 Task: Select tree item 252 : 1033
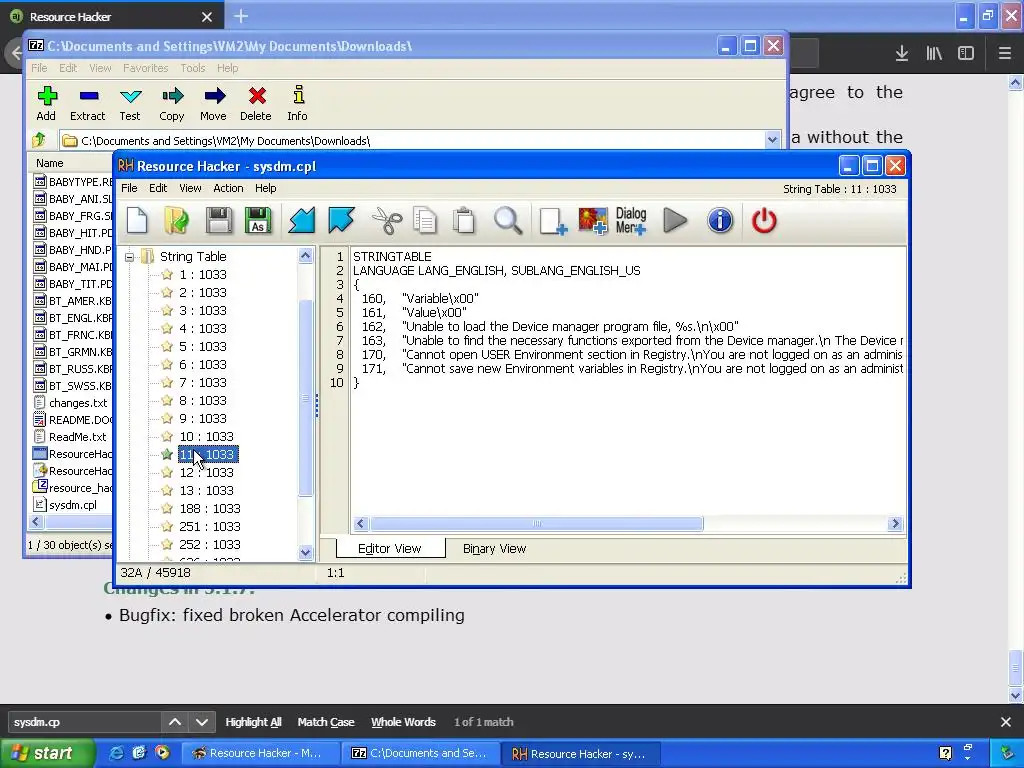210,544
